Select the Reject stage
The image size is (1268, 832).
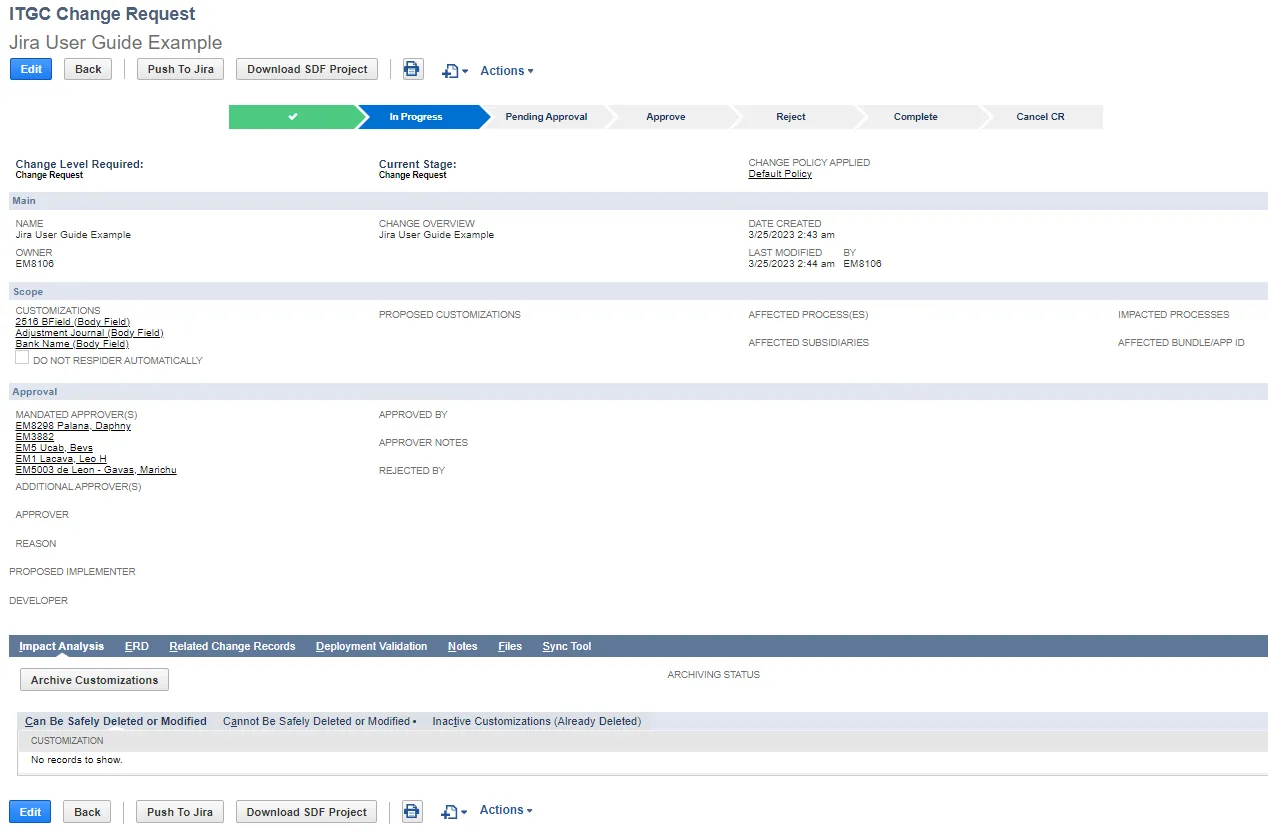pos(791,117)
